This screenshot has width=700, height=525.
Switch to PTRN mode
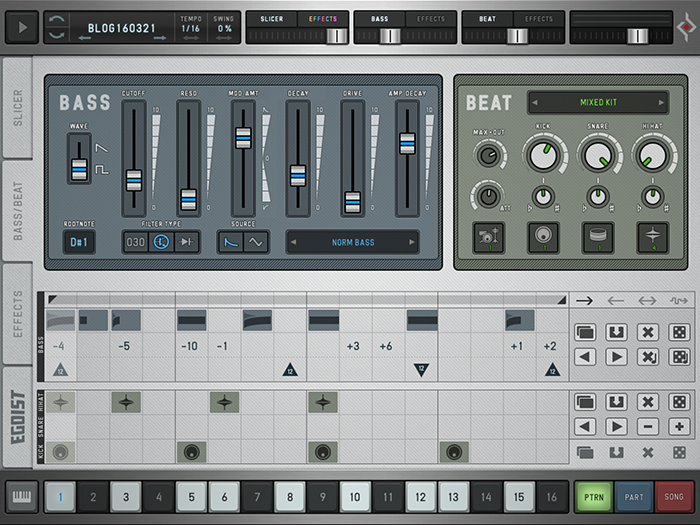tap(593, 496)
